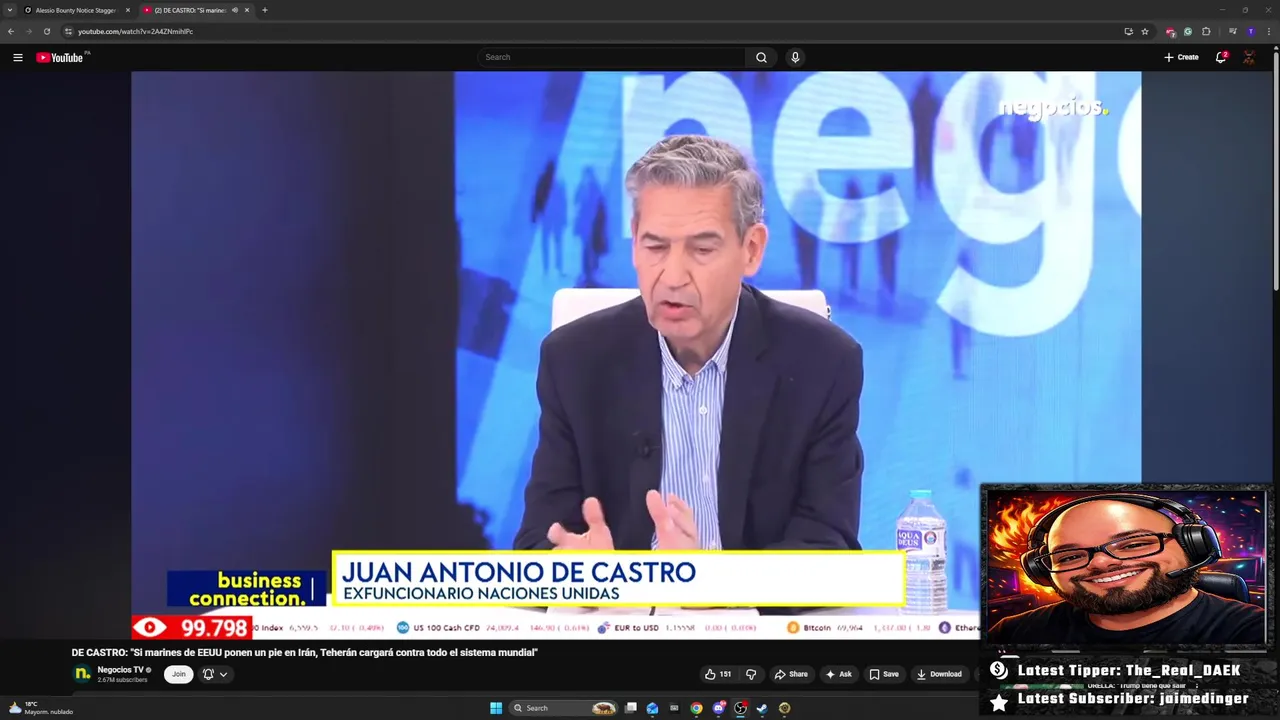Install or cast icon in address bar

click(1128, 31)
